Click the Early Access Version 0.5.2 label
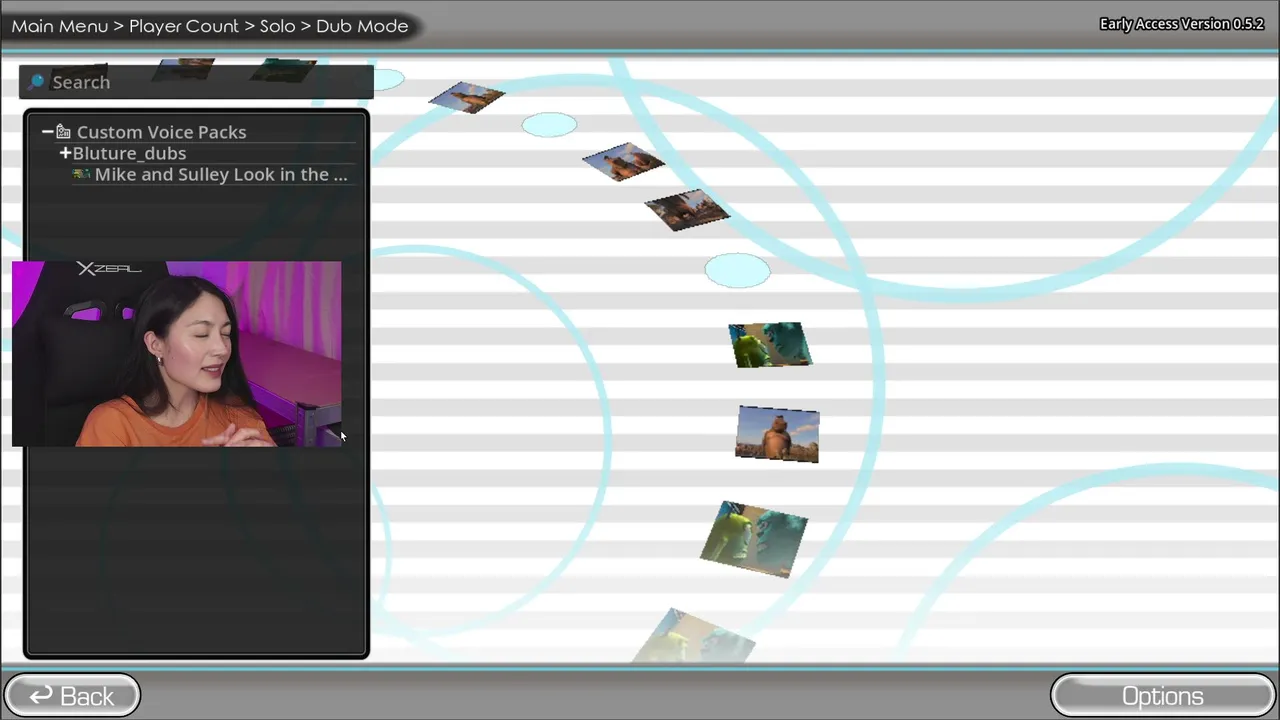The image size is (1280, 720). (1182, 24)
